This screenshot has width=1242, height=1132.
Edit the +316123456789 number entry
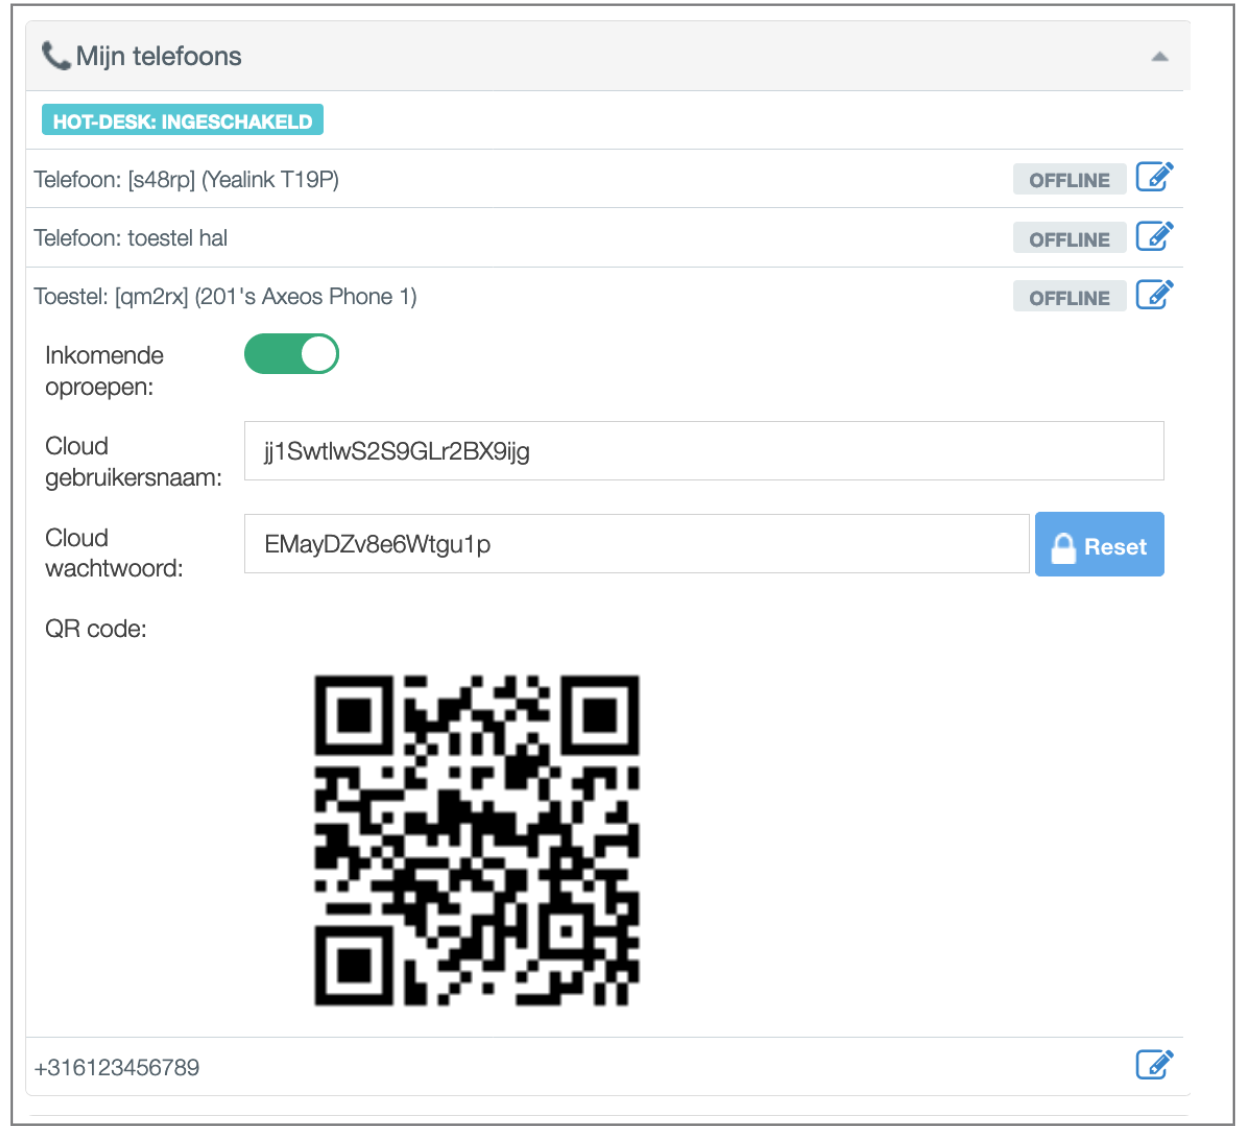1154,1065
